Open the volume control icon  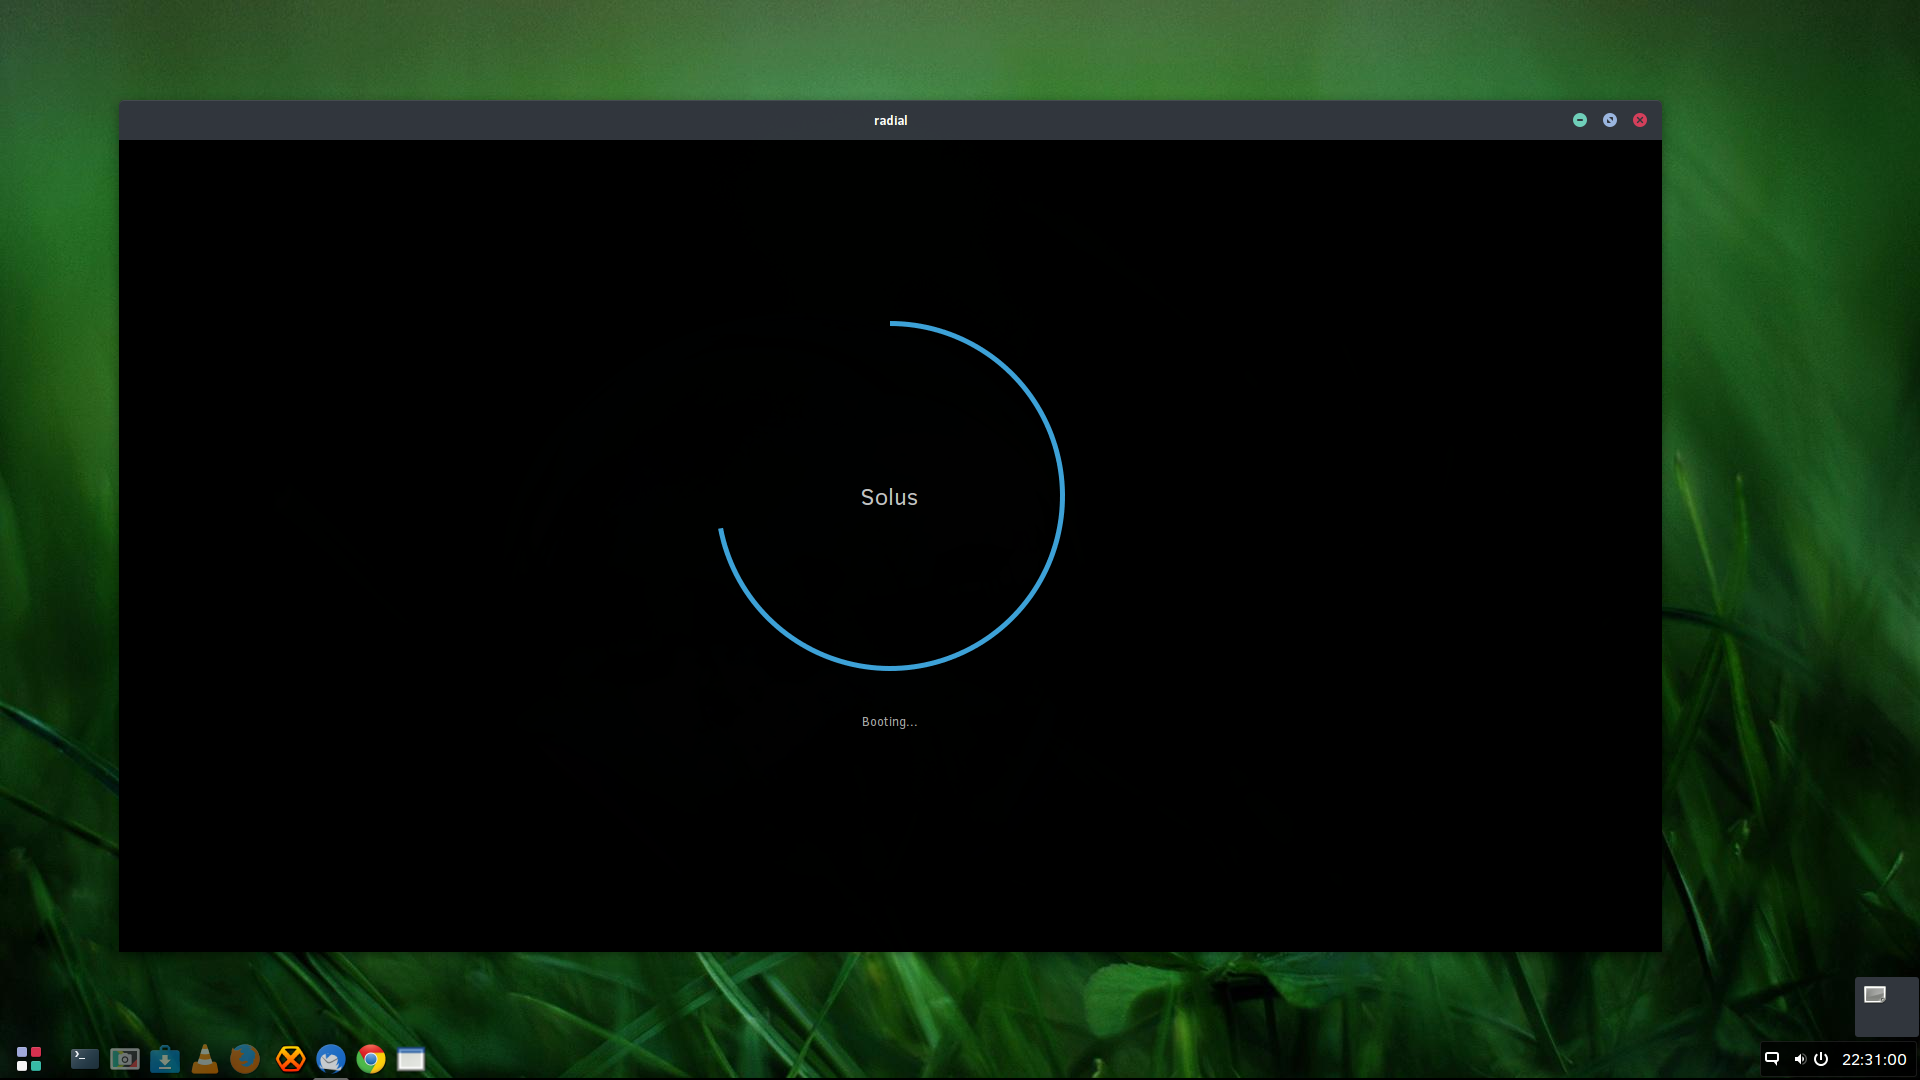1799,1059
